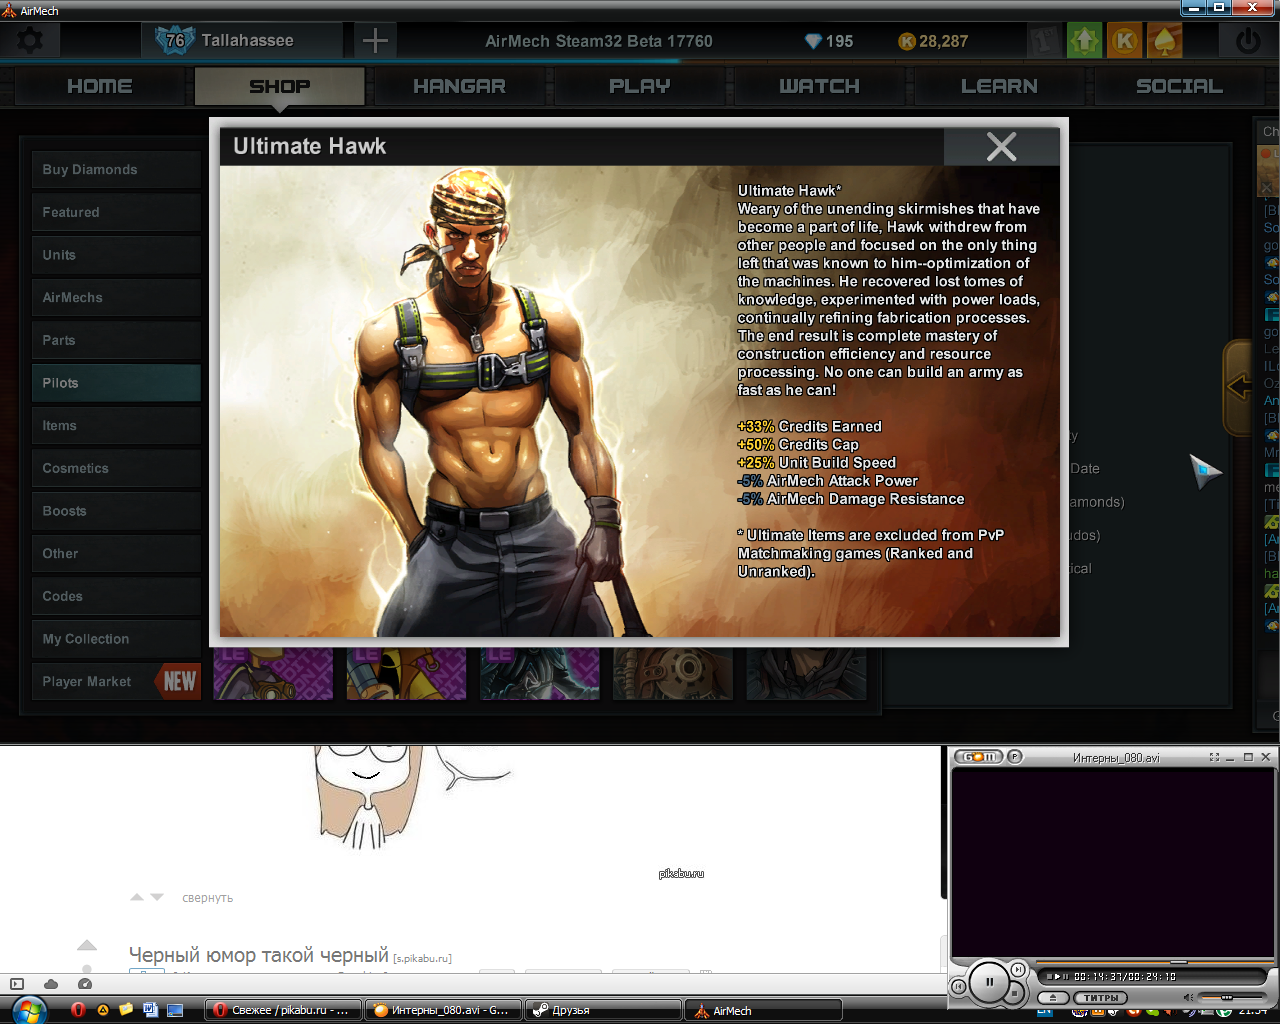Open the settings gear in AirMech

[30, 41]
